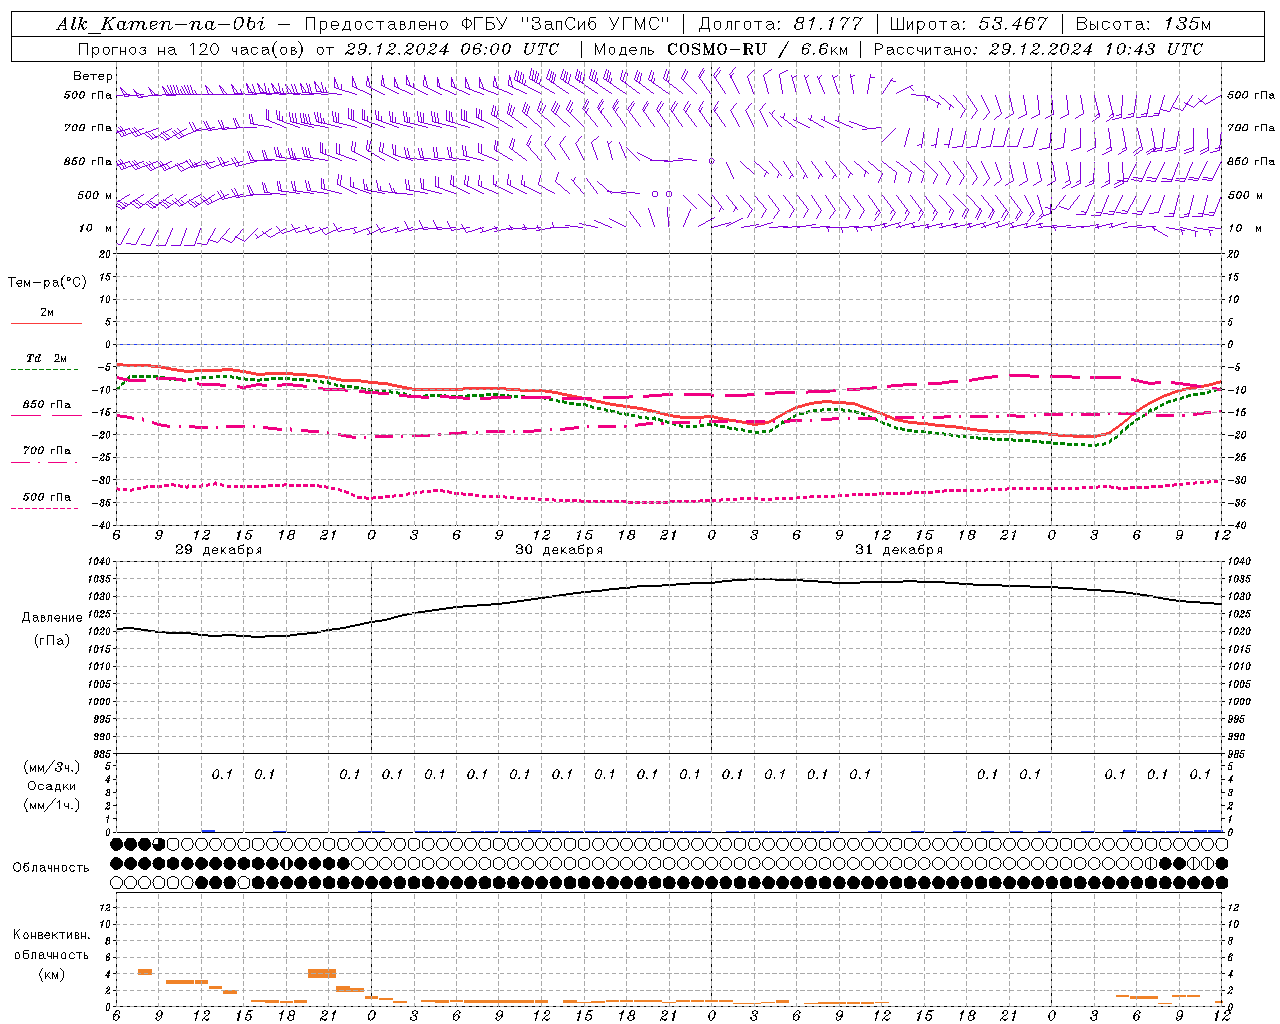This screenshot has width=1280, height=1024.
Task: Click the Тем-ра(°C) temperature axis label
Action: pyautogui.click(x=47, y=283)
